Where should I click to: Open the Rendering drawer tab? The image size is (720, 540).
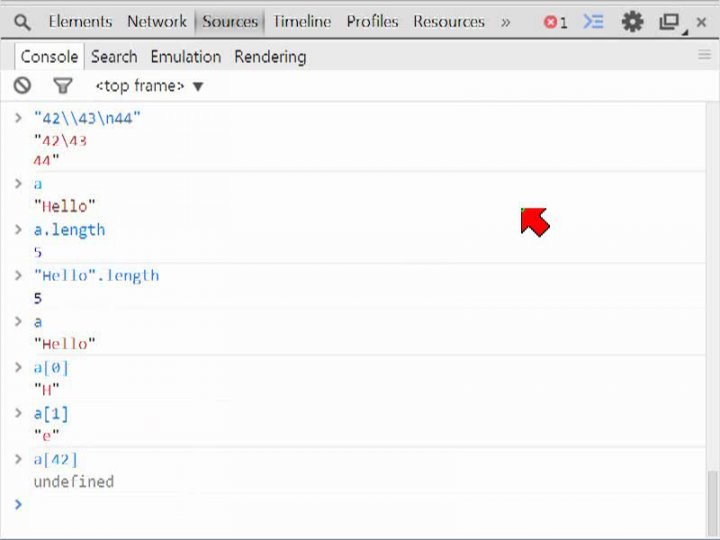[x=270, y=57]
